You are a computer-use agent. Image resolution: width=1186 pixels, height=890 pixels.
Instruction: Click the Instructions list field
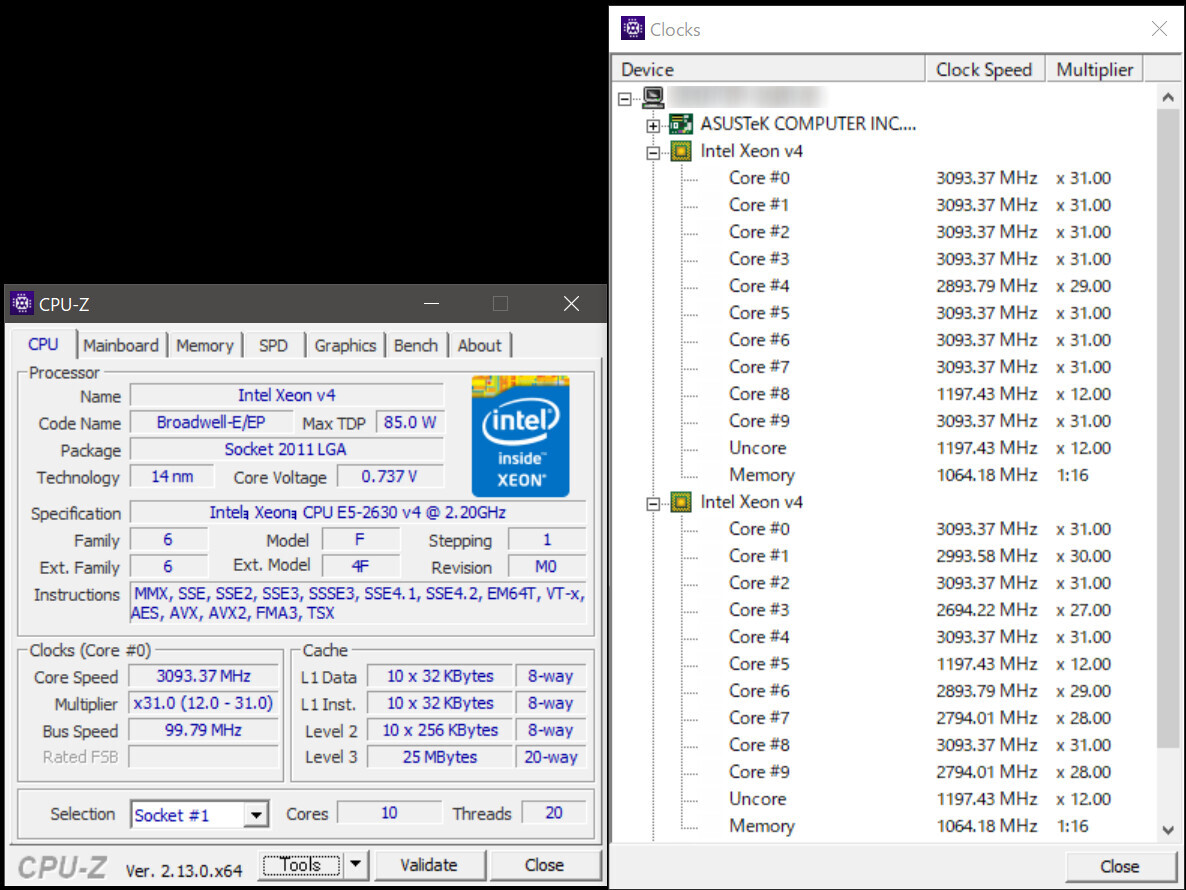358,603
